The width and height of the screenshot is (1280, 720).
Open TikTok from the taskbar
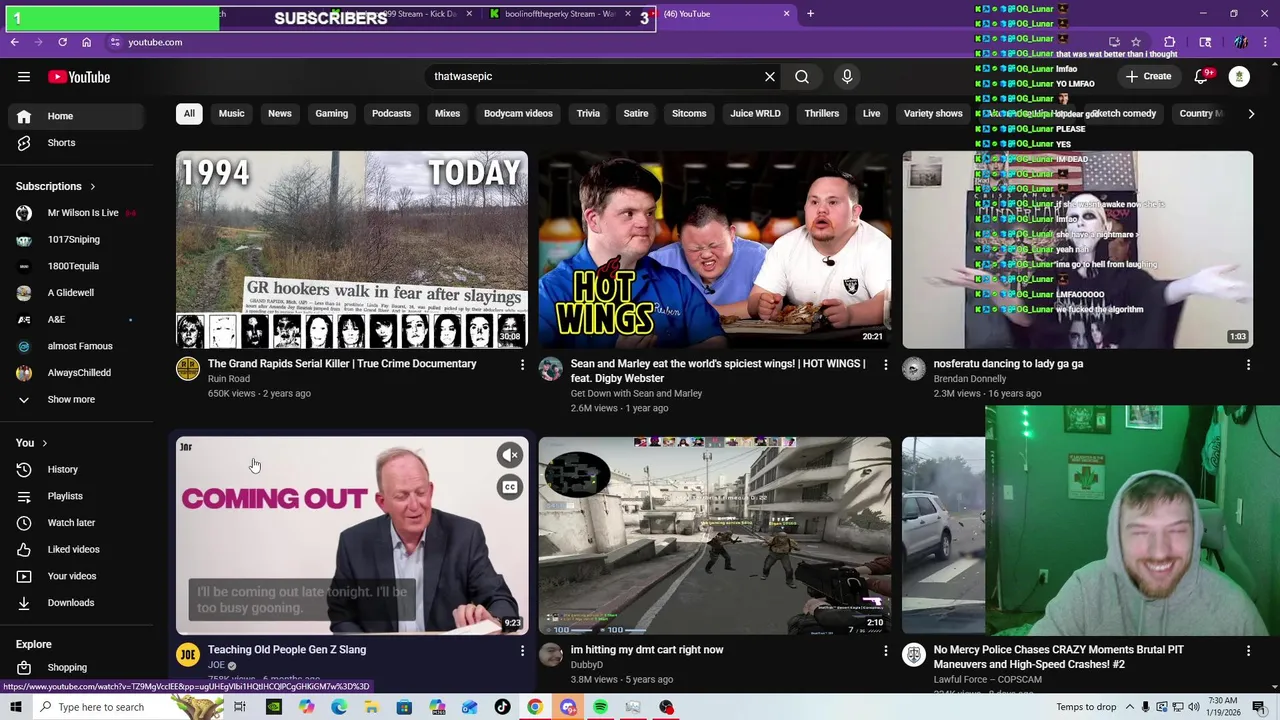502,707
